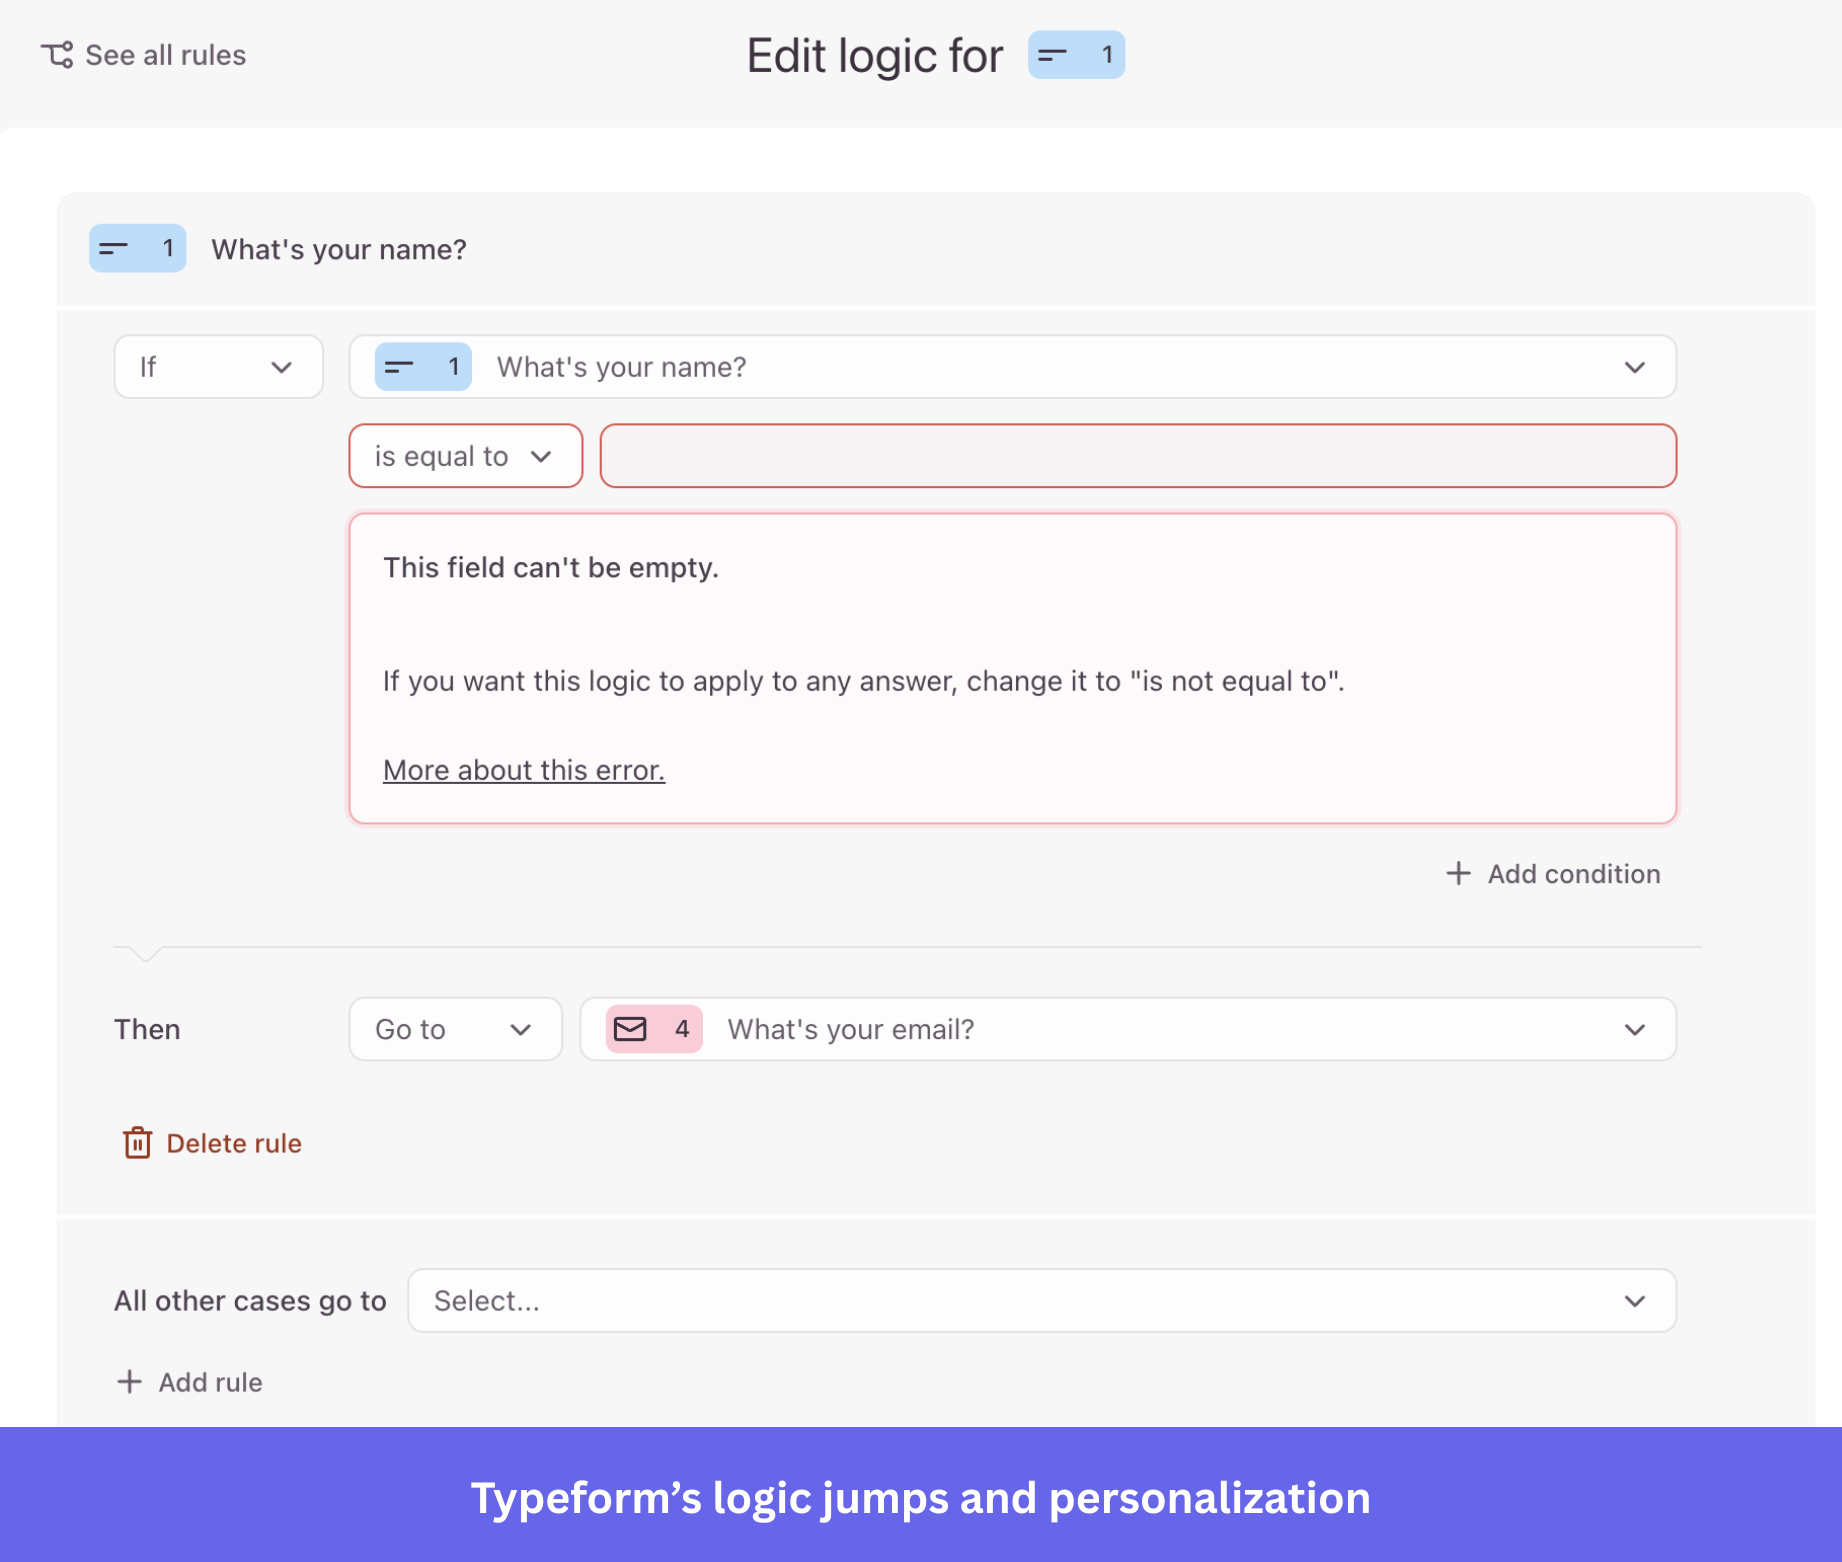Open the More about this error link
This screenshot has height=1562, width=1842.
tap(523, 769)
